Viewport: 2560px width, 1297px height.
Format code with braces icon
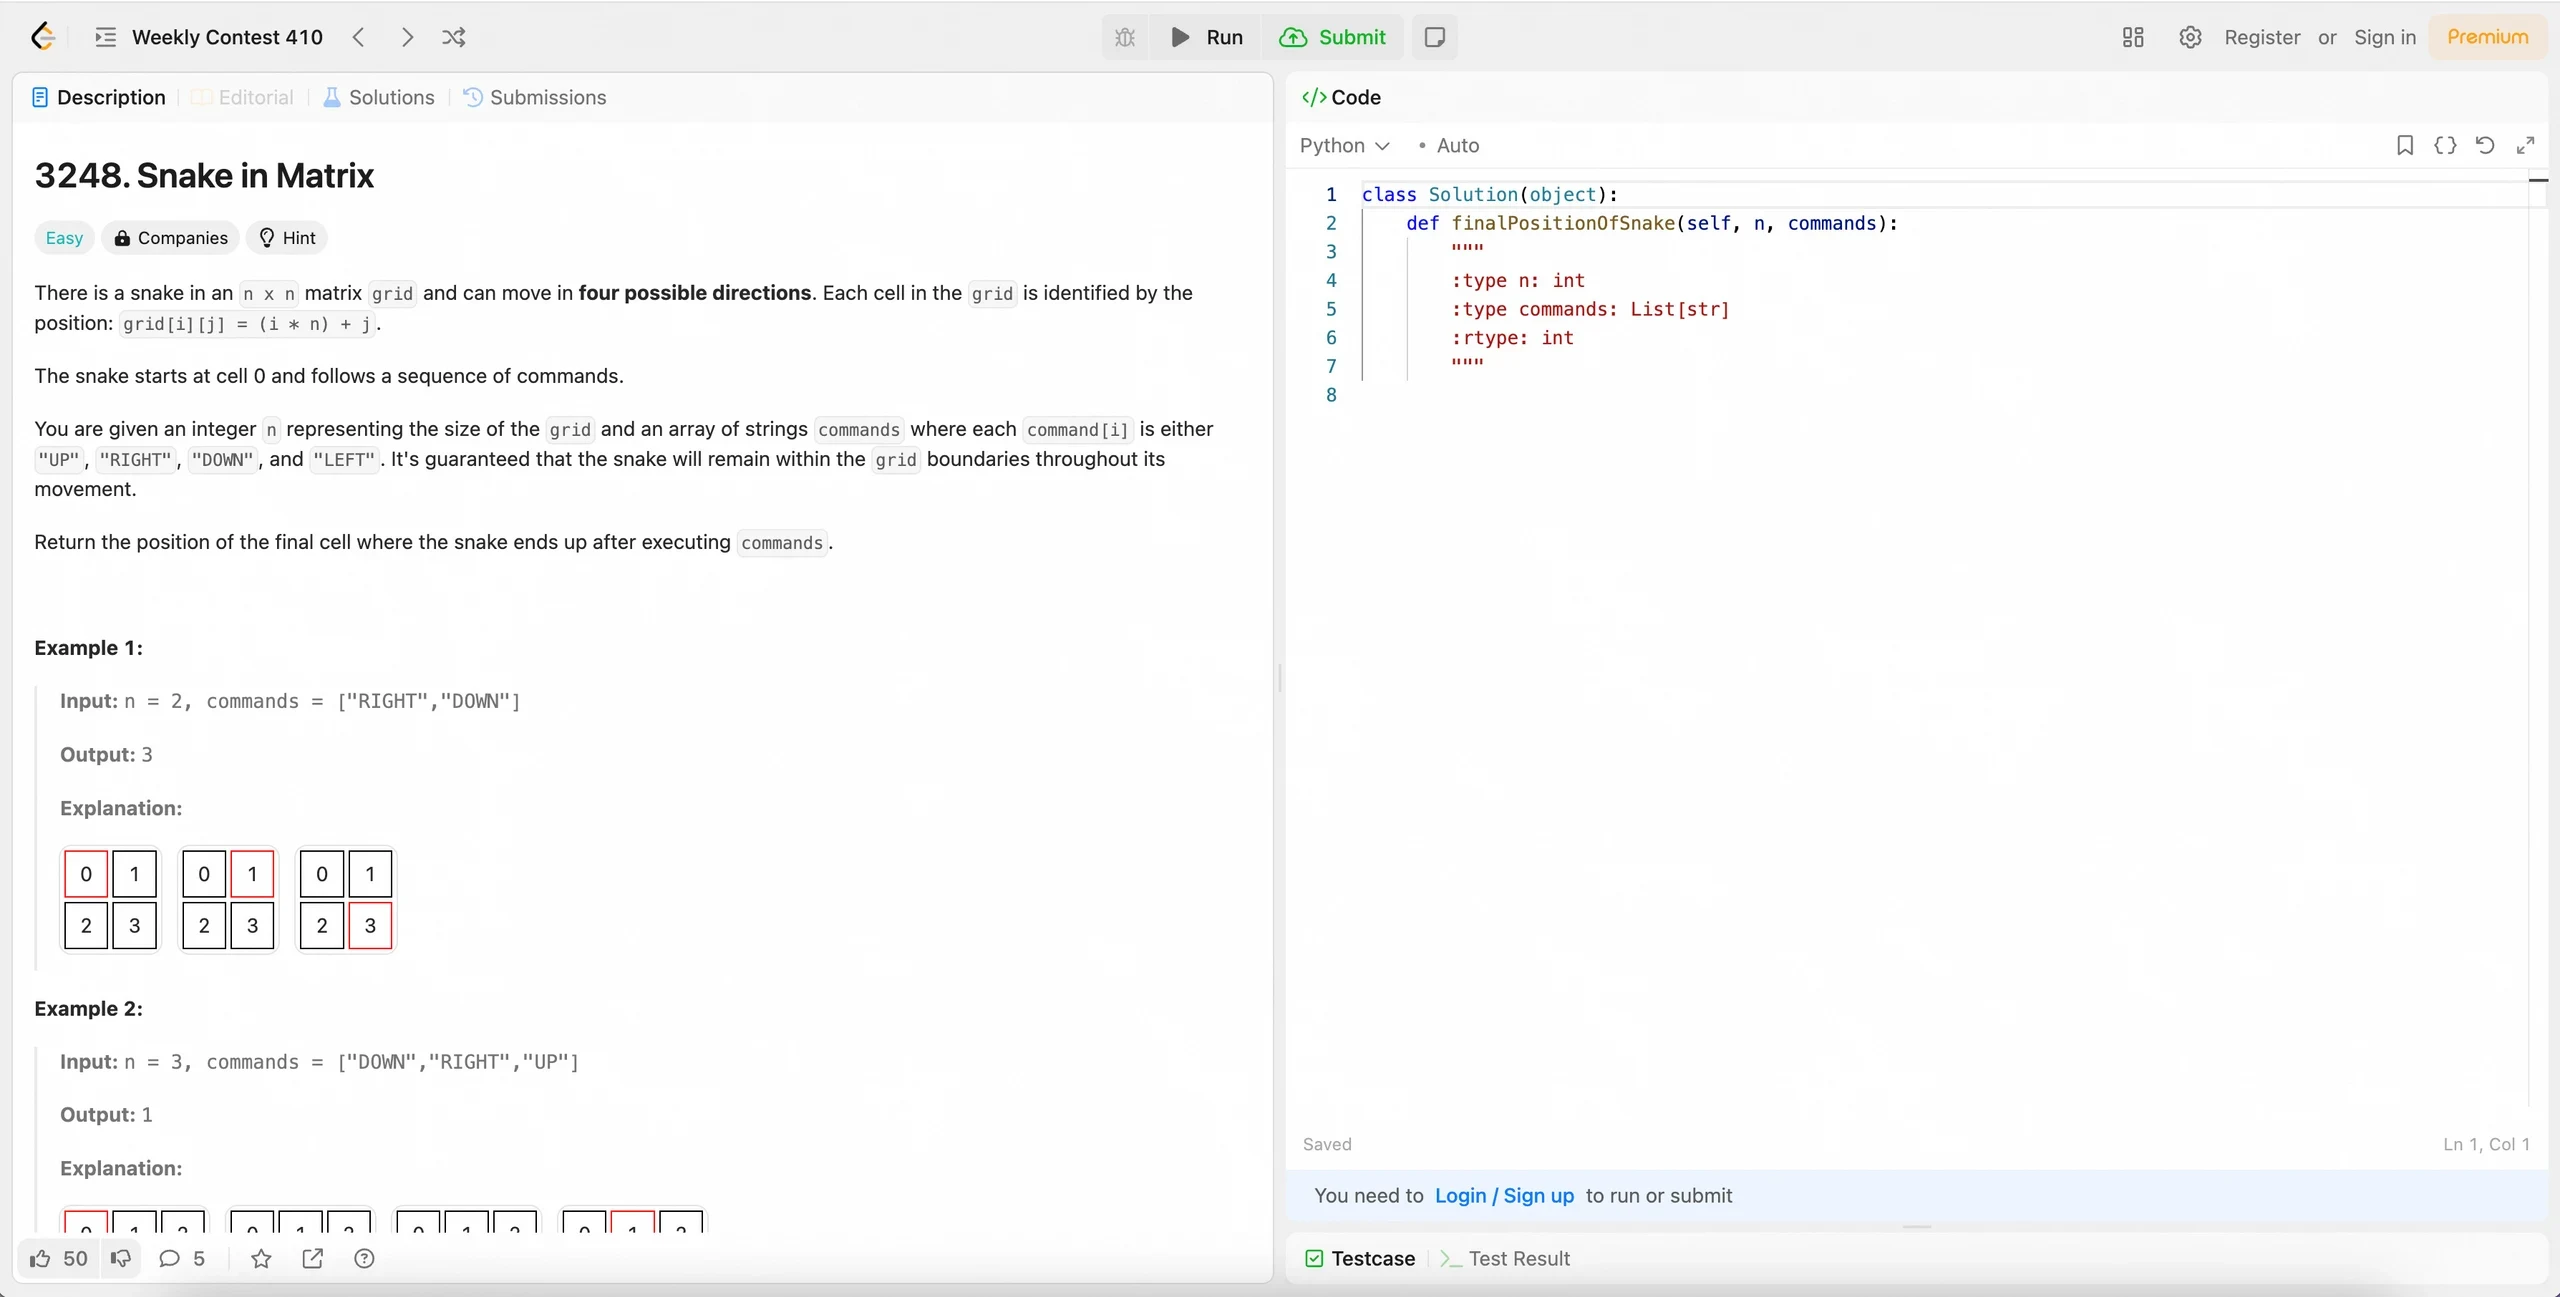tap(2445, 145)
